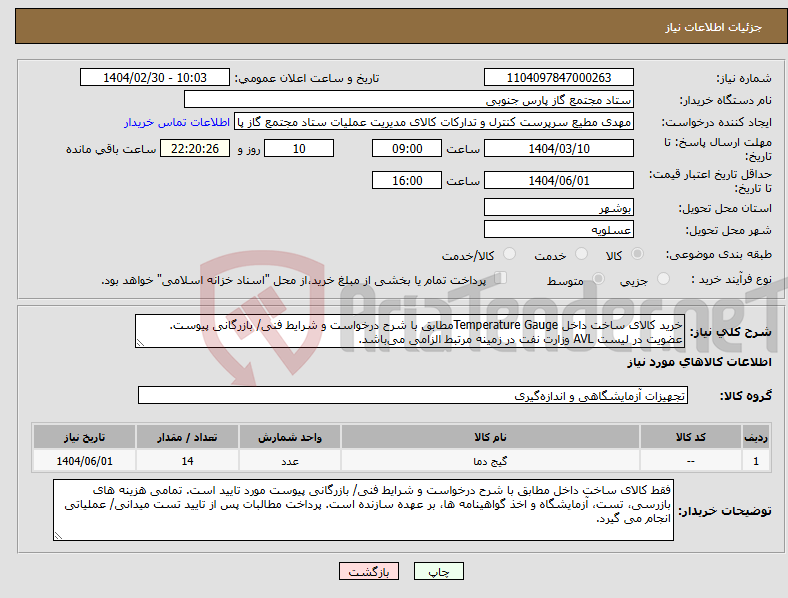
Task: Click the remaining days field 10
Action: click(299, 148)
